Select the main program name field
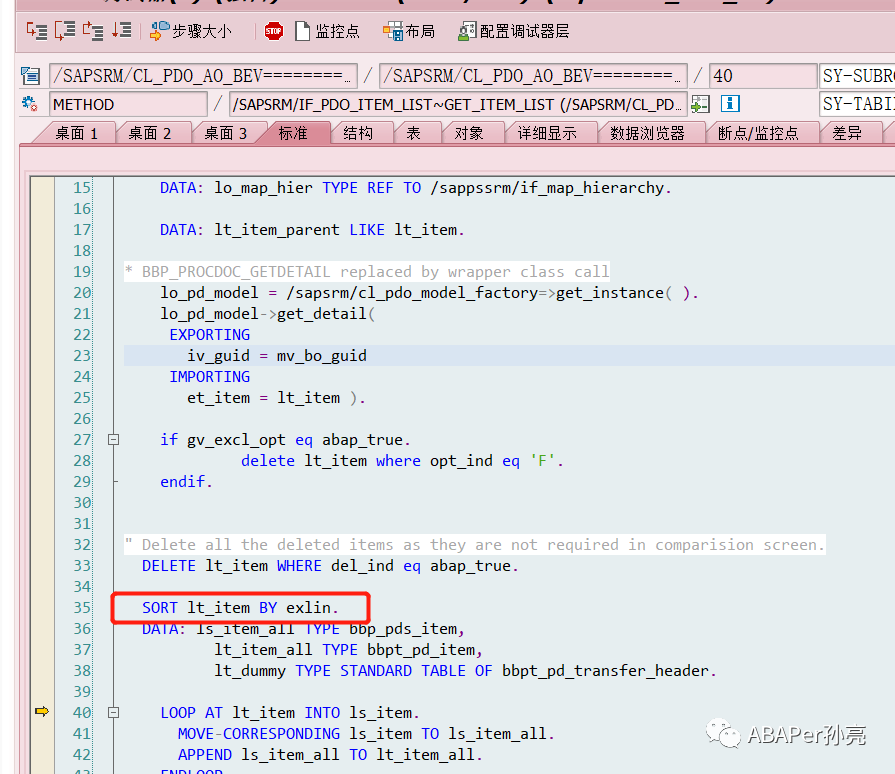 pos(203,76)
